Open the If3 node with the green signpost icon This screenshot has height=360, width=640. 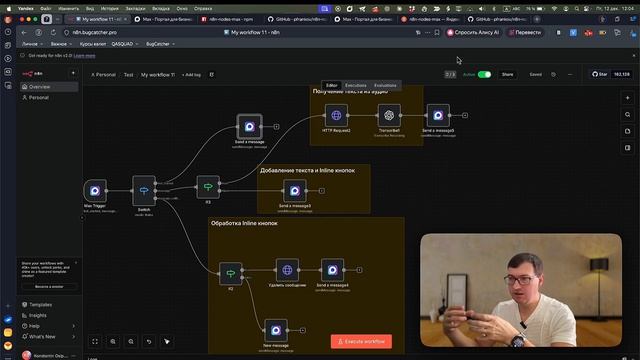point(208,187)
